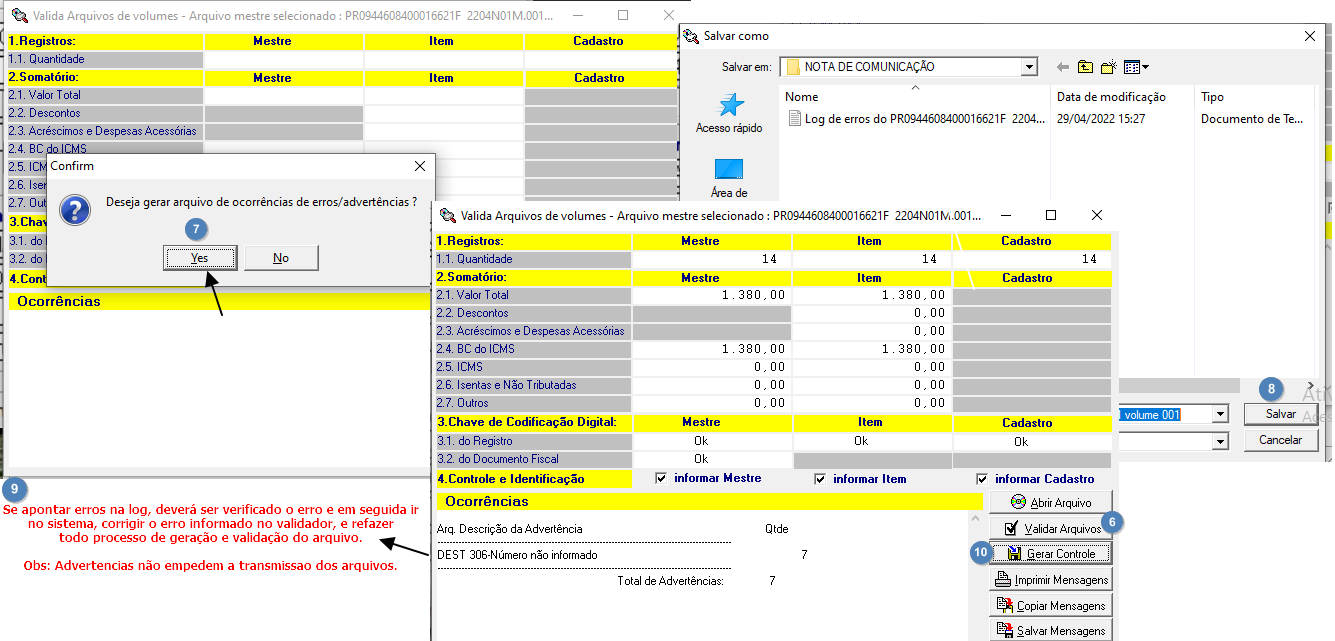Click the back Valida Arquivos window title icon
Screen dimensions: 1335x641
(x=18, y=16)
